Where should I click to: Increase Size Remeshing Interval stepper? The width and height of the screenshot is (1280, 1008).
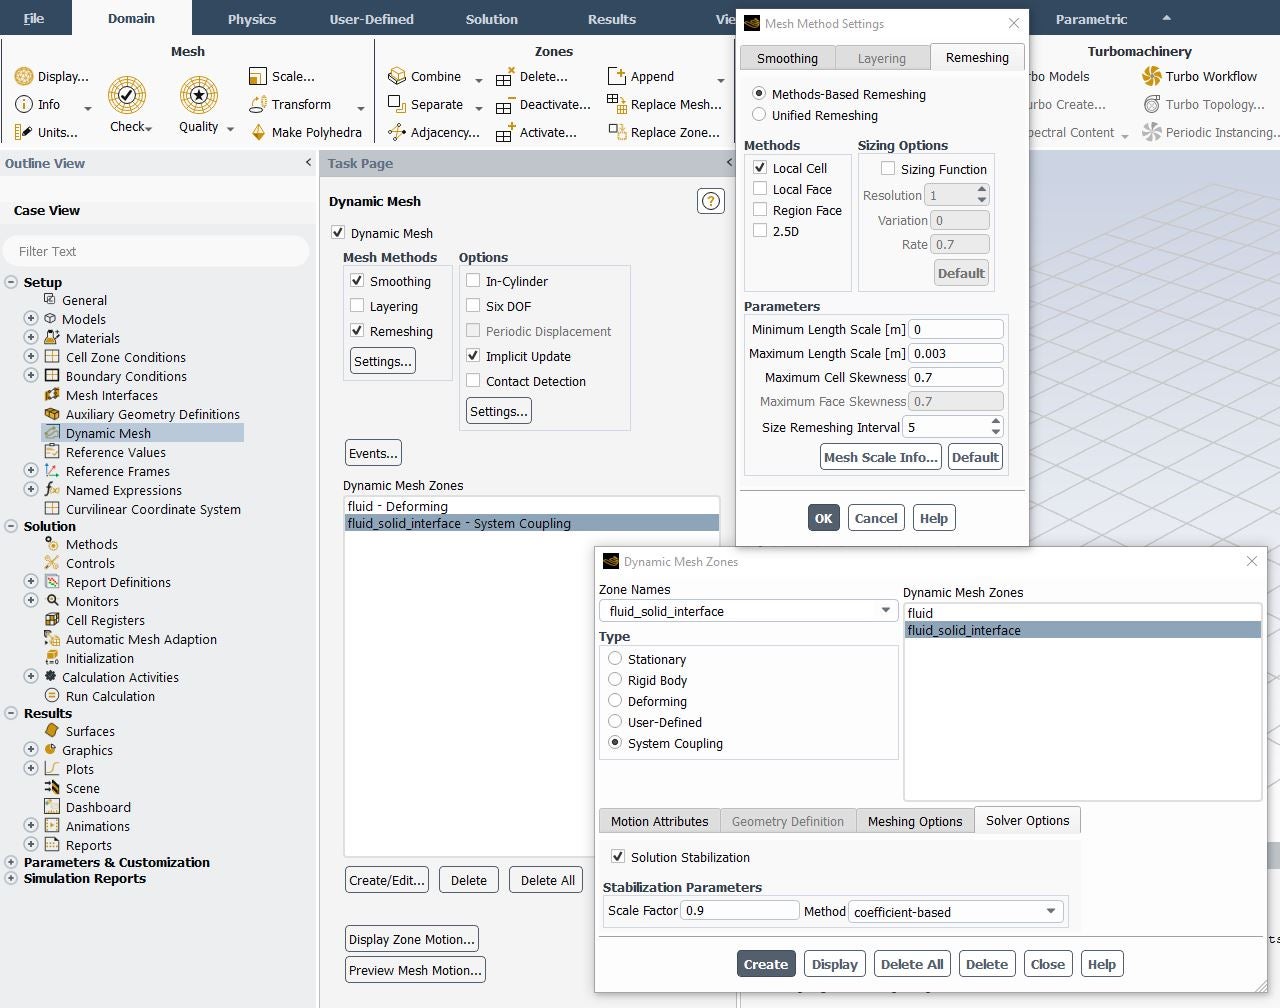(995, 421)
